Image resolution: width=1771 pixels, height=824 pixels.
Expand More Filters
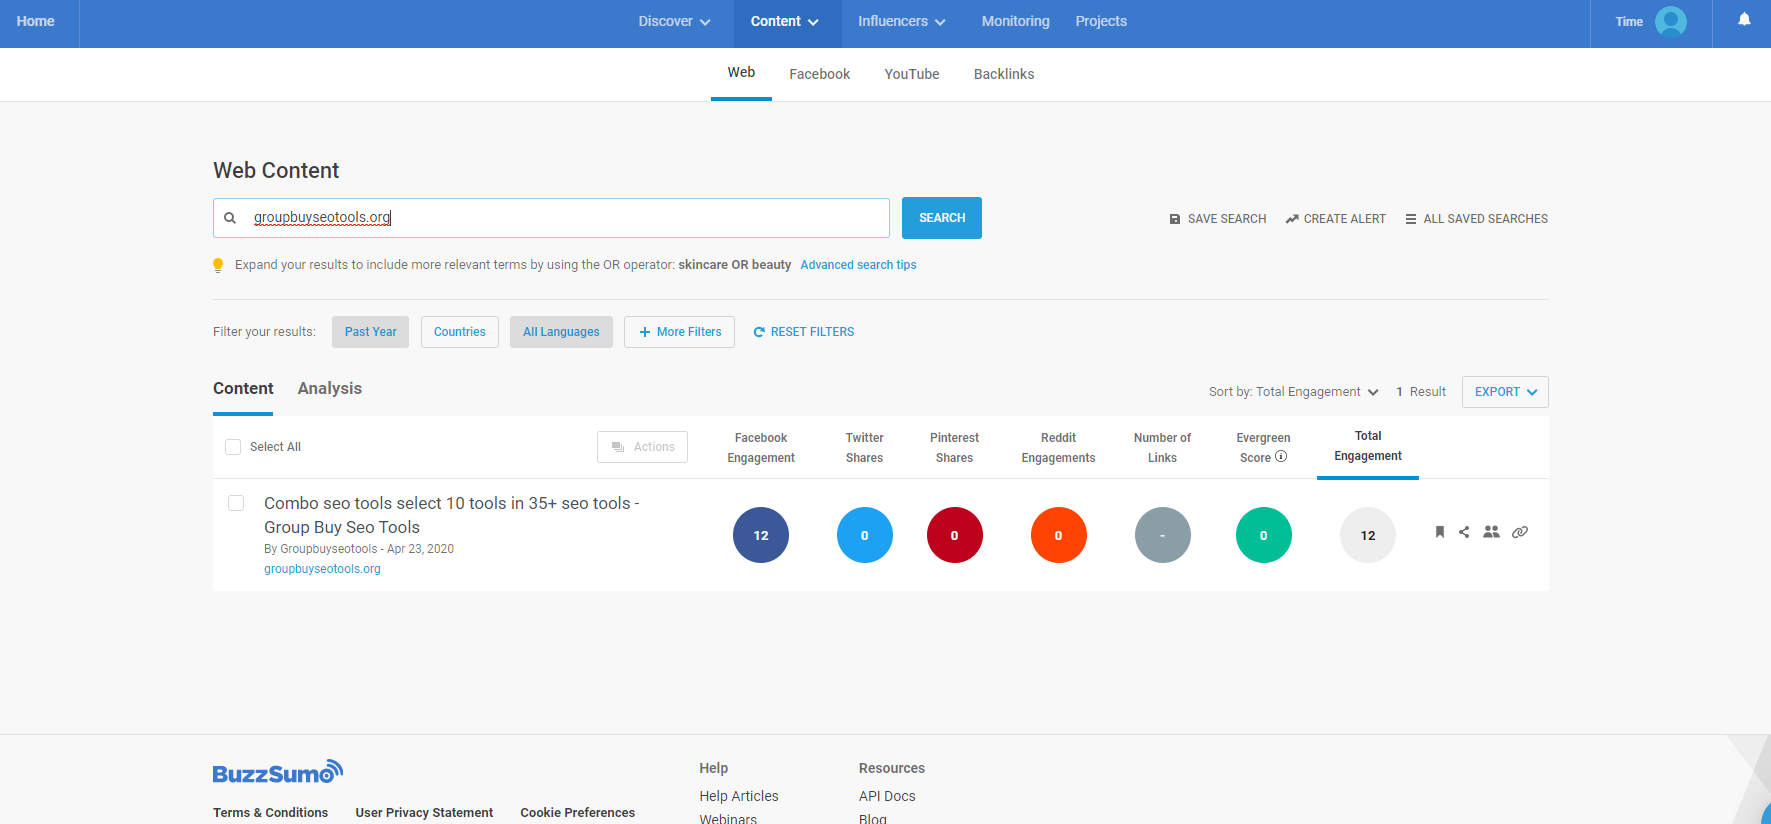(x=680, y=332)
